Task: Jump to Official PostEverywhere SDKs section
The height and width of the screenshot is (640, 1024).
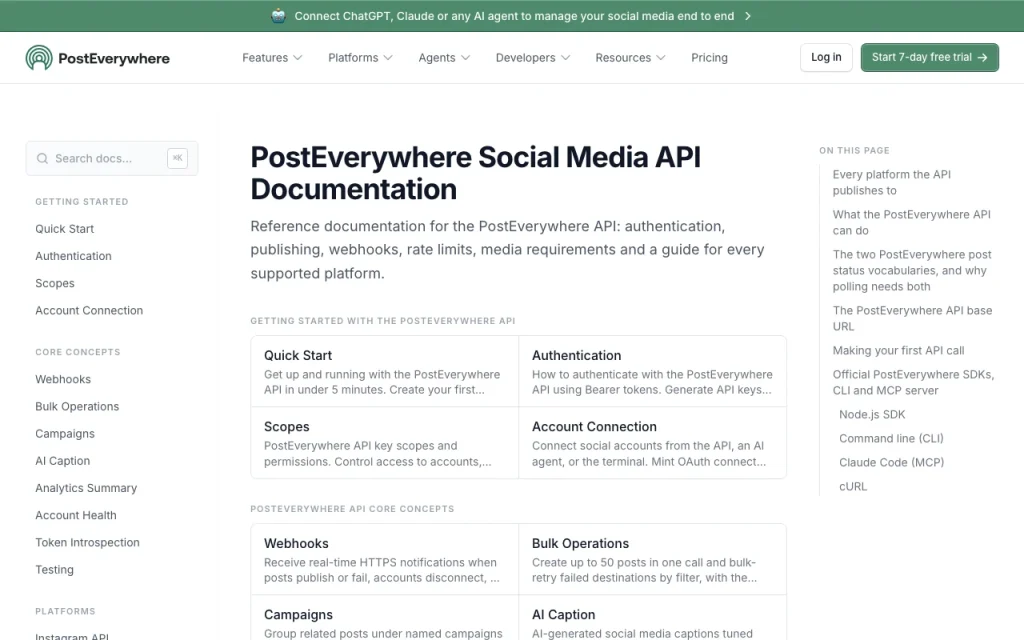Action: coord(913,382)
